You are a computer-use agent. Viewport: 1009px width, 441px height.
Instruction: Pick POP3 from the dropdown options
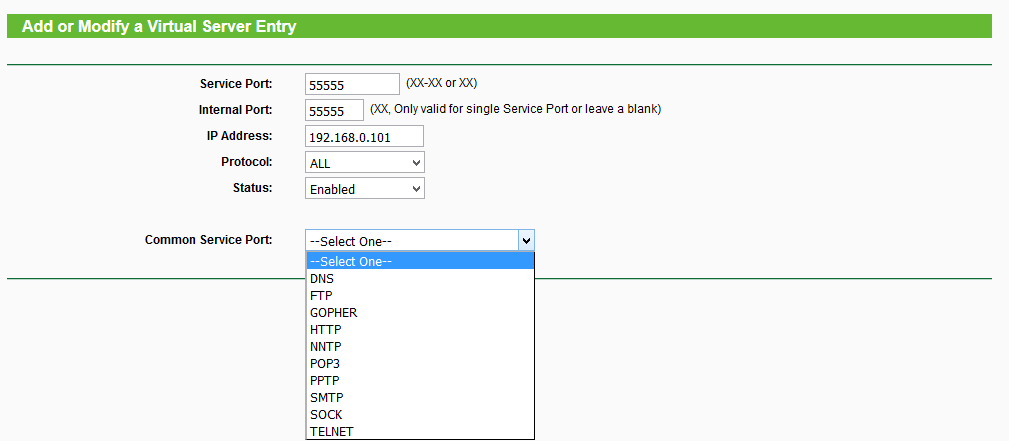coord(420,364)
